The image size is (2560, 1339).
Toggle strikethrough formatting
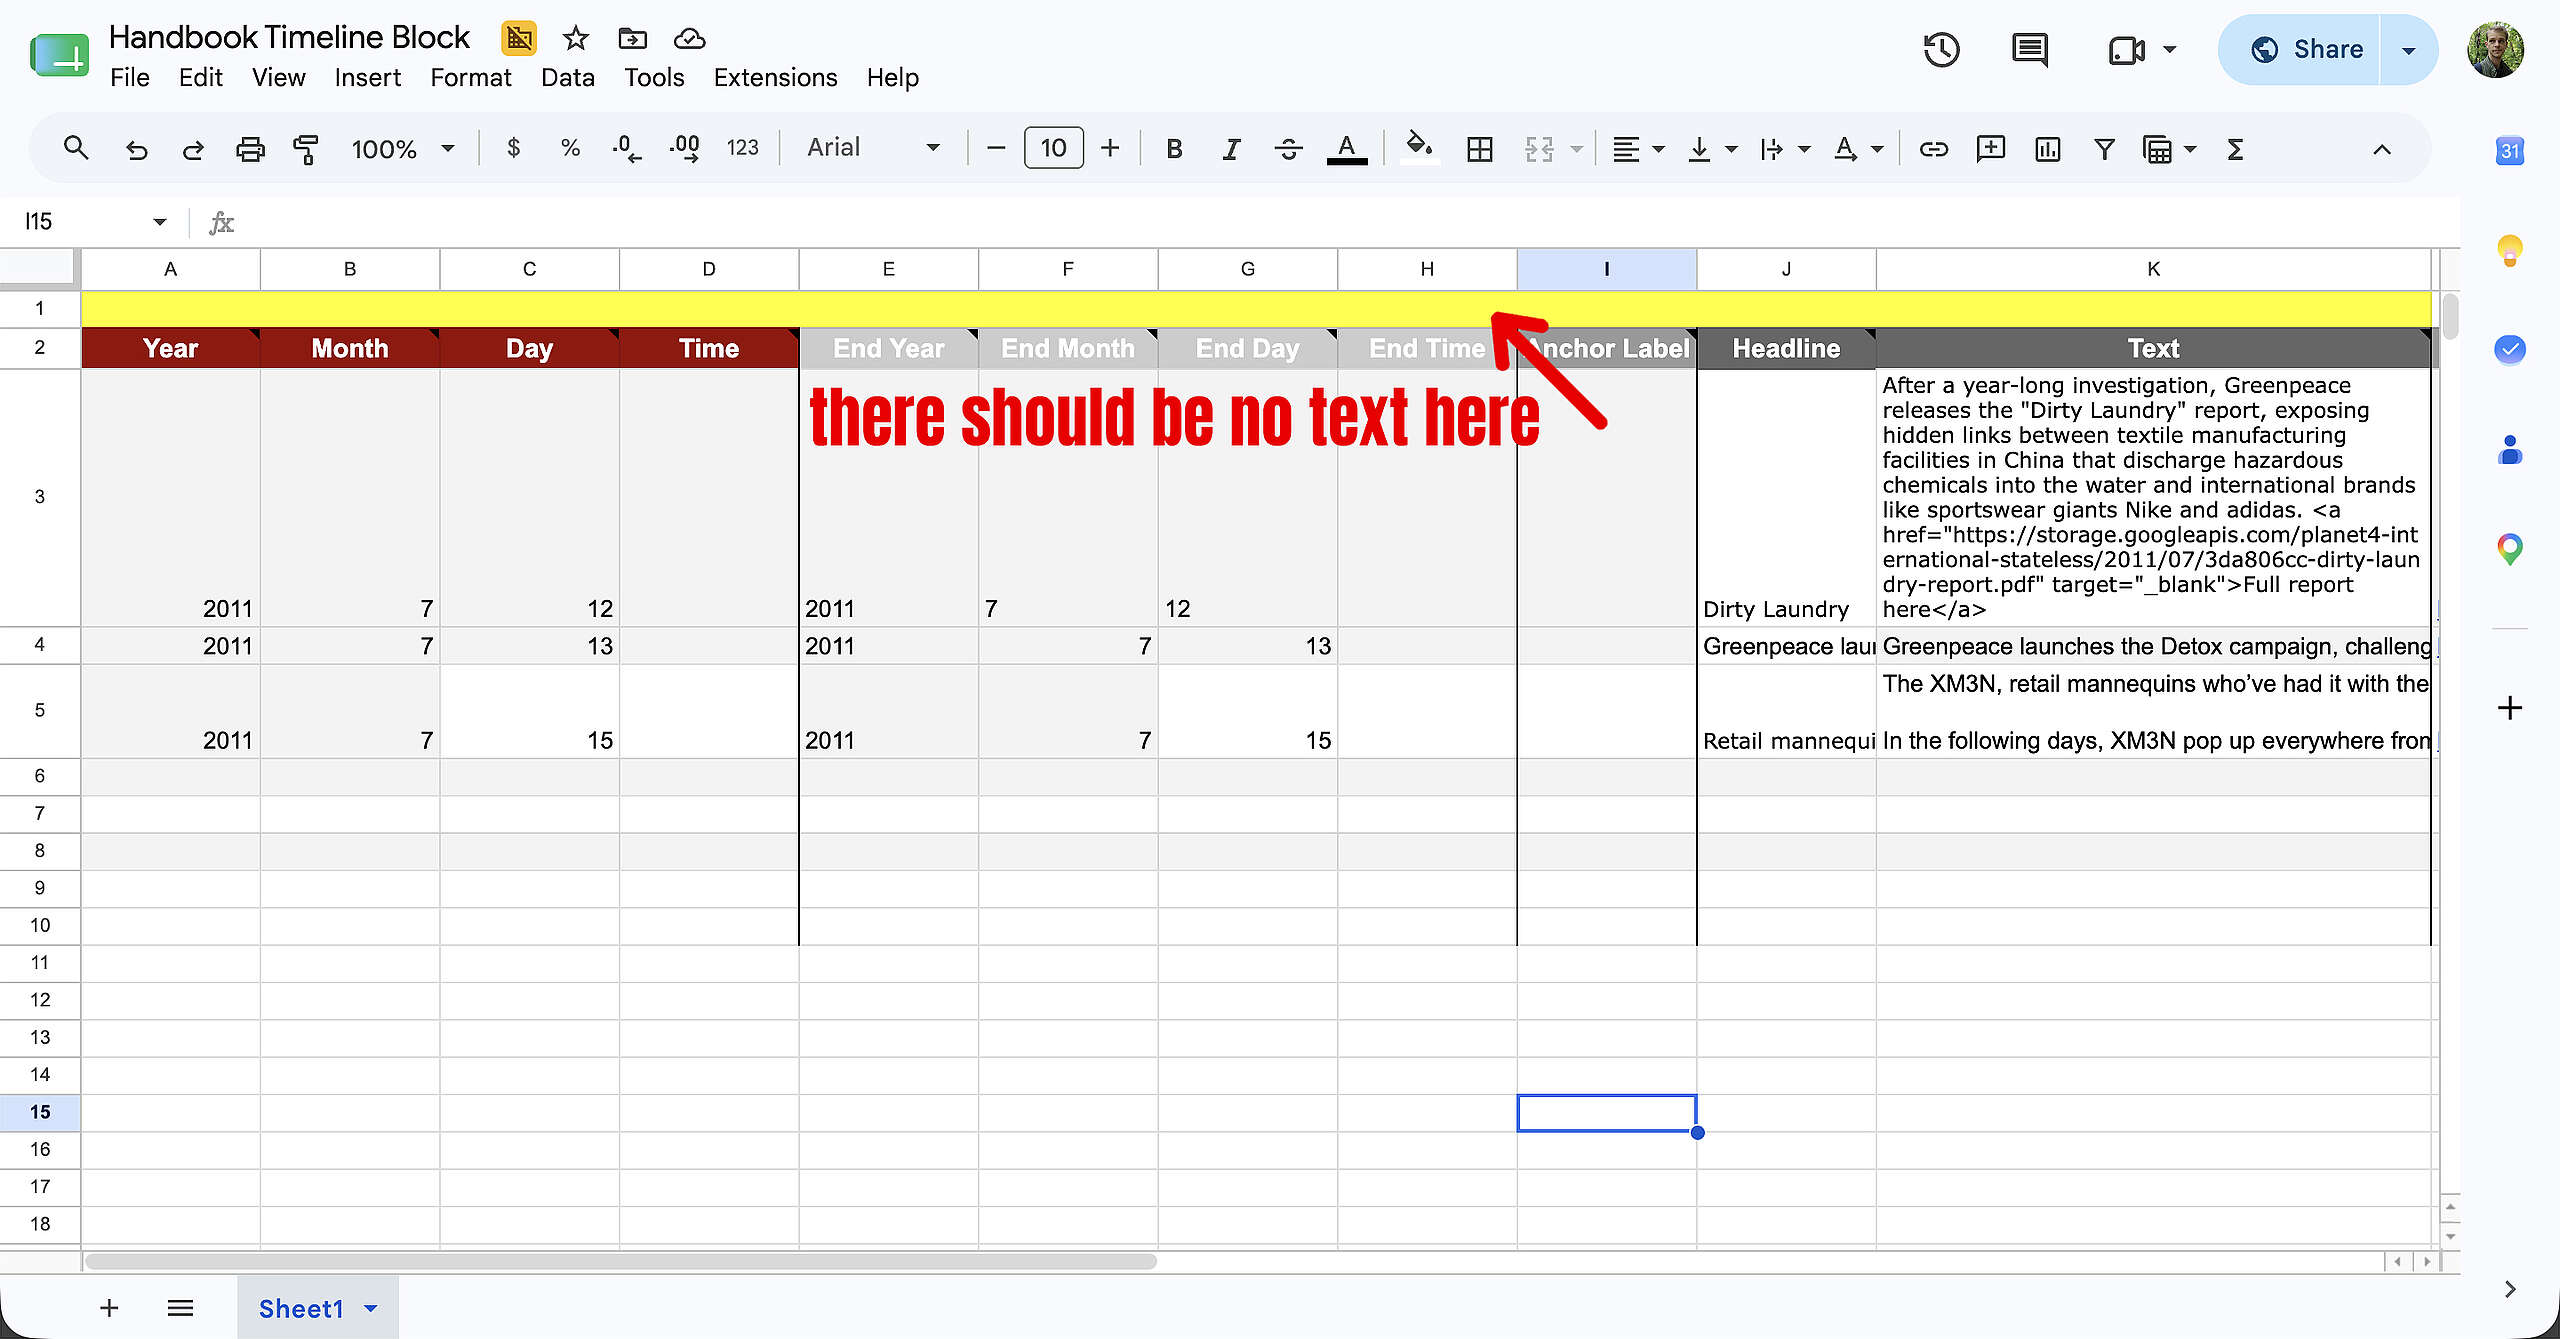pos(1288,149)
